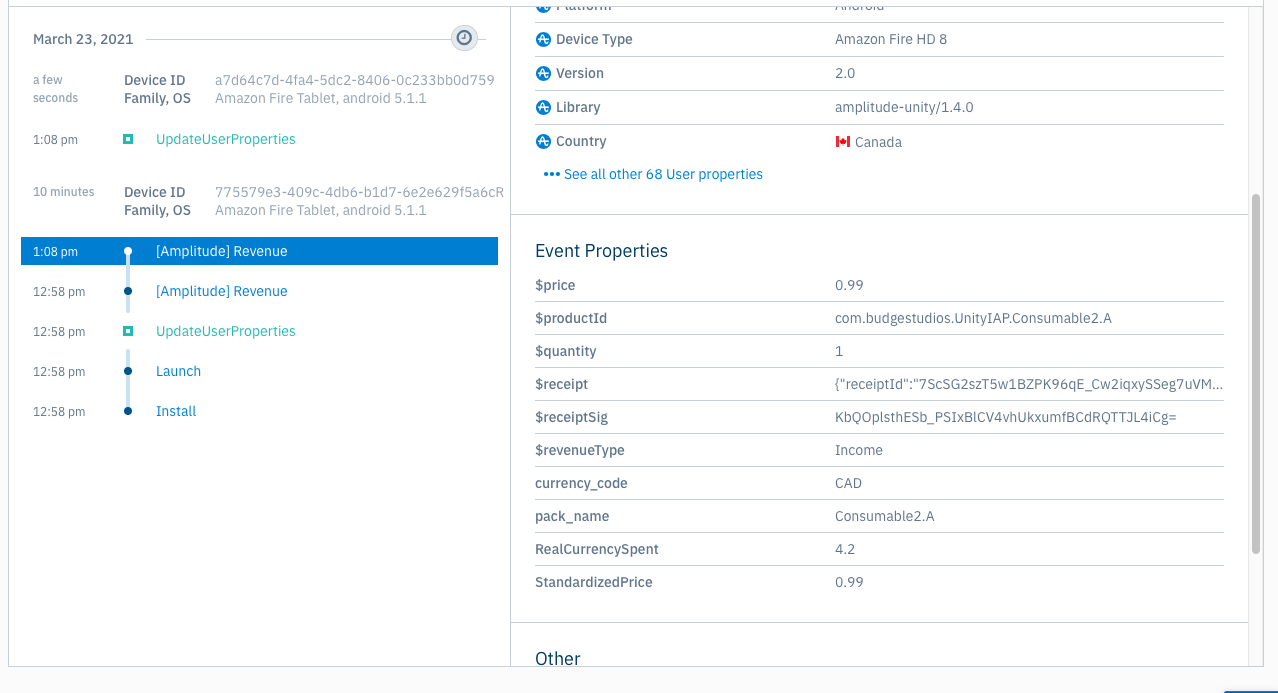This screenshot has width=1278, height=693.
Task: Click the Amplitude icon next to Device Type
Action: click(543, 40)
